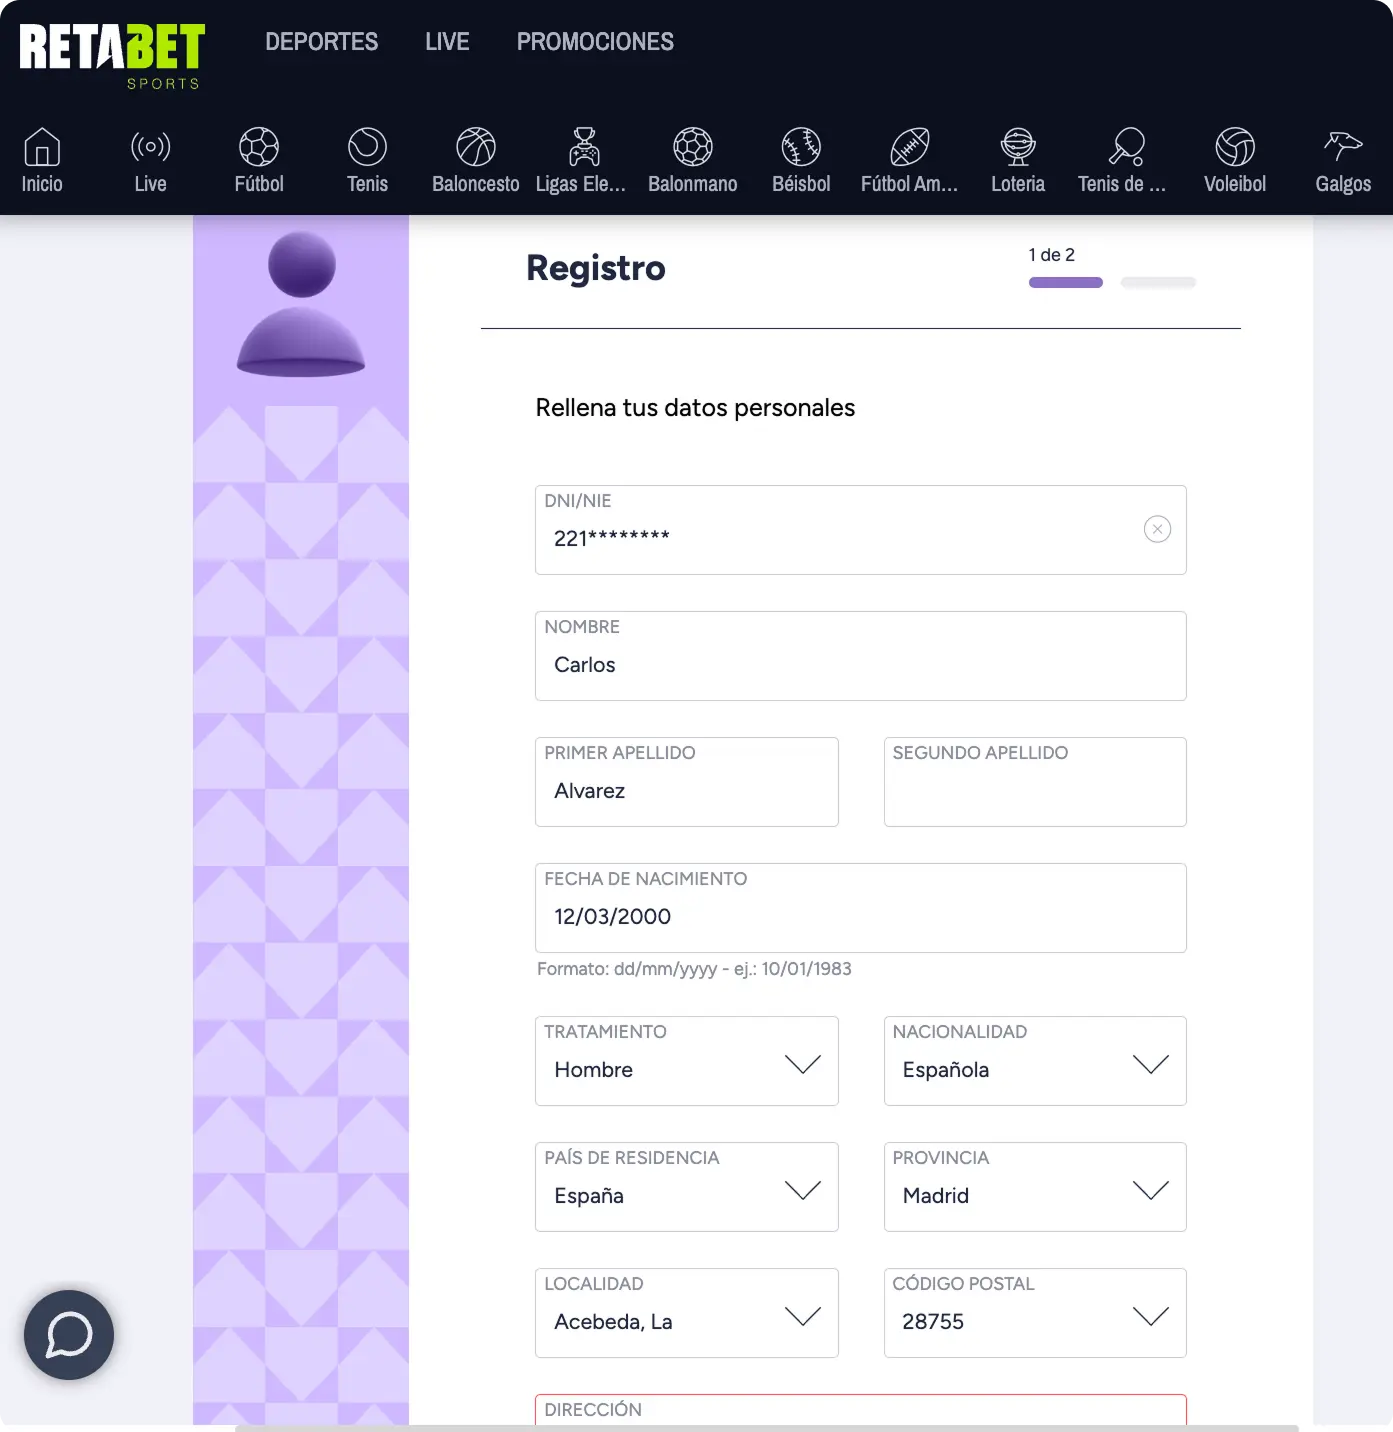1393x1432 pixels.
Task: Open the Balonmano sports section
Action: (x=692, y=158)
